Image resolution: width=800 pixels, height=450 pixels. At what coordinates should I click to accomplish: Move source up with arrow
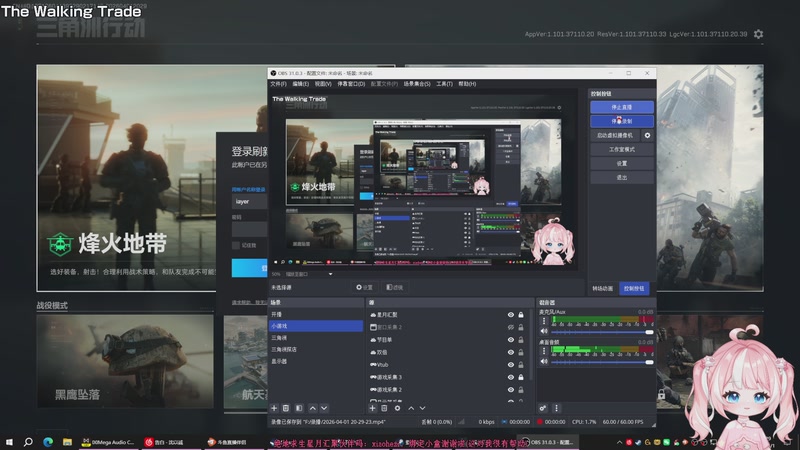(411, 408)
